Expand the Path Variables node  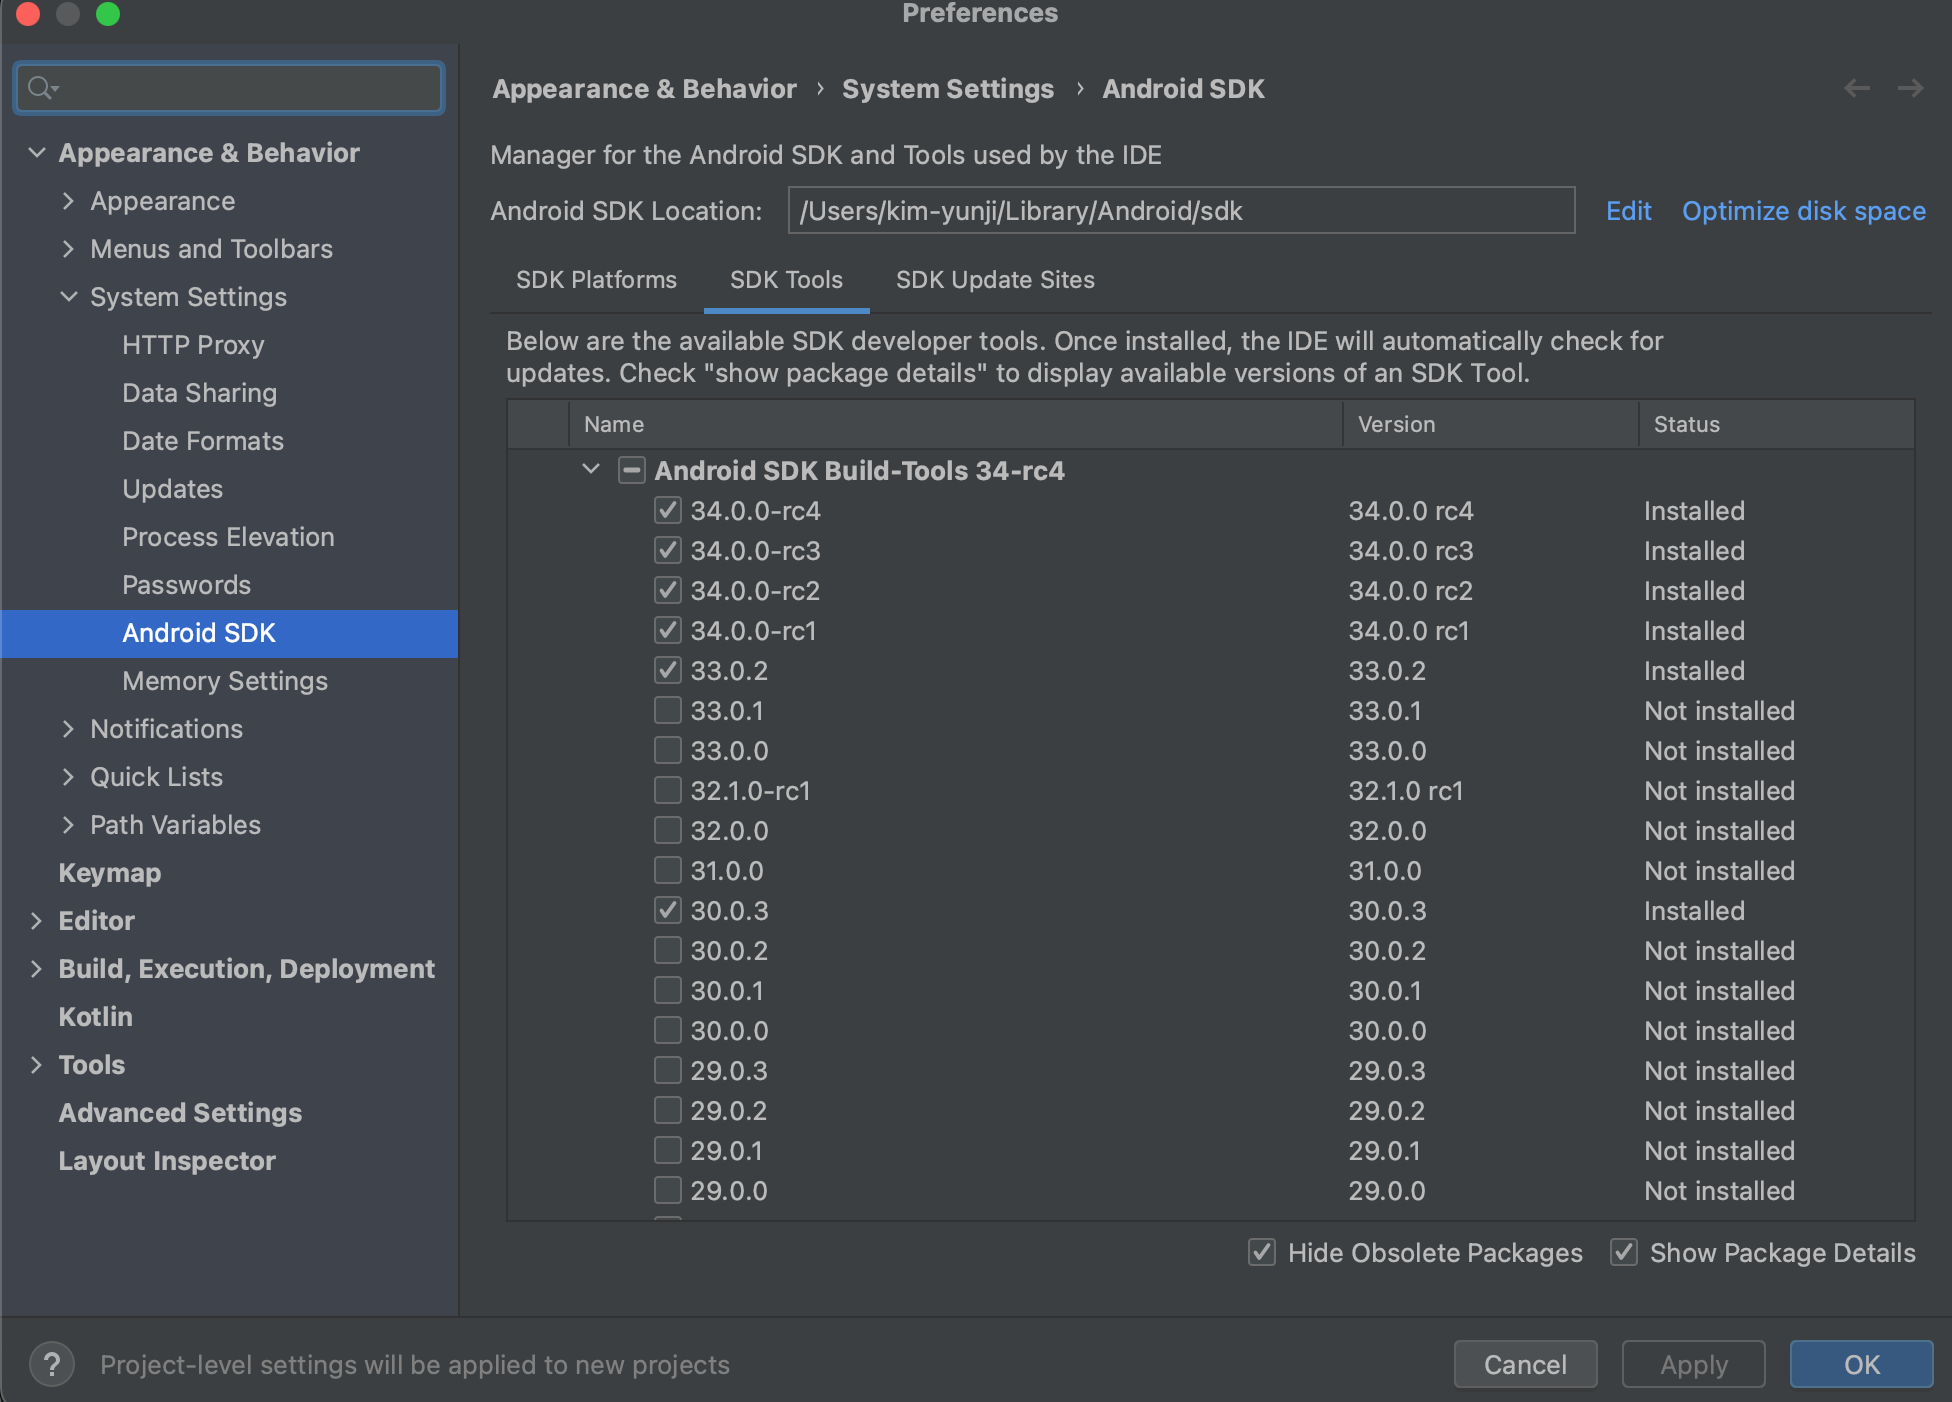[68, 825]
